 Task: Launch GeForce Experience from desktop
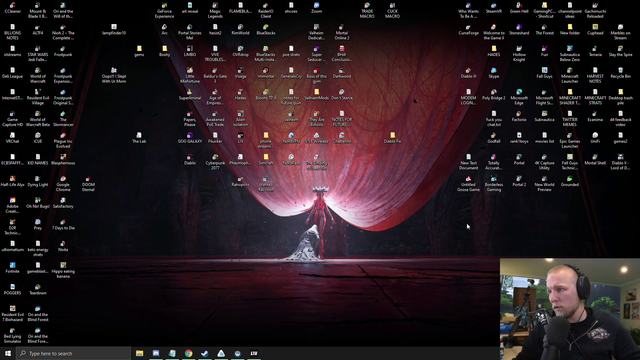[164, 11]
